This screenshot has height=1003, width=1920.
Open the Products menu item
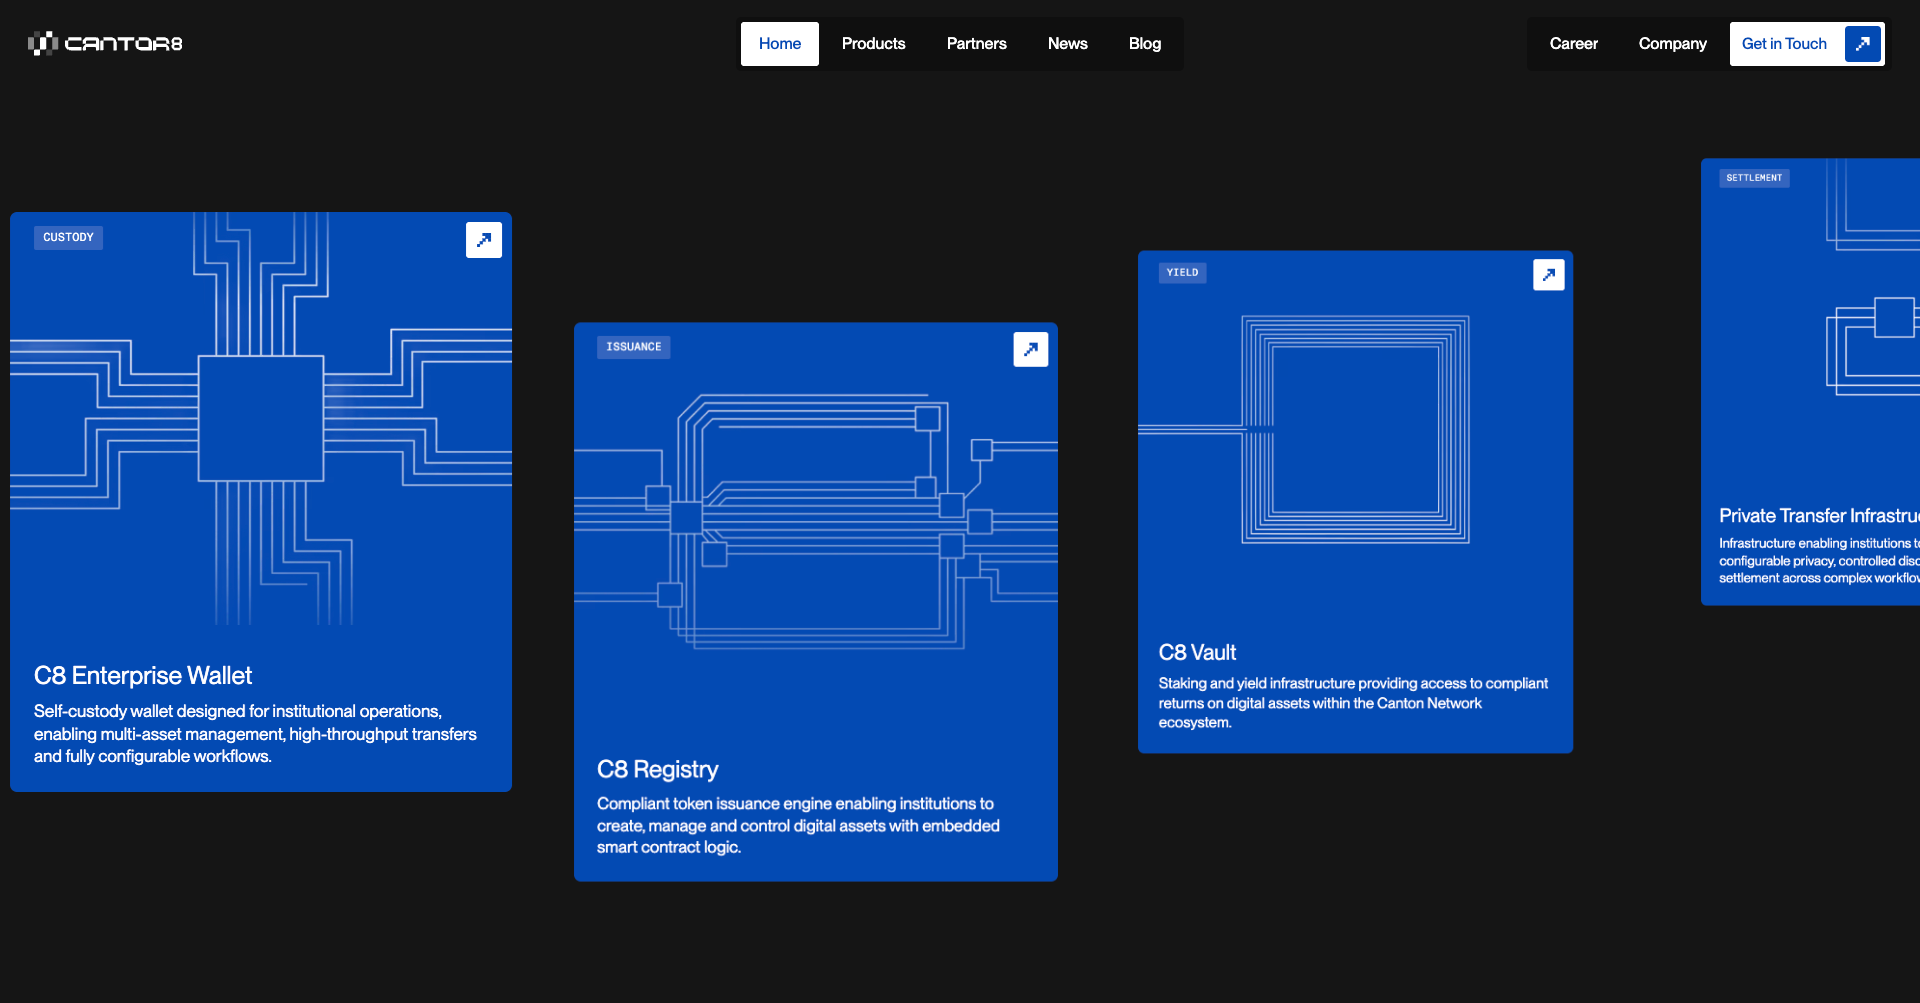pyautogui.click(x=873, y=44)
